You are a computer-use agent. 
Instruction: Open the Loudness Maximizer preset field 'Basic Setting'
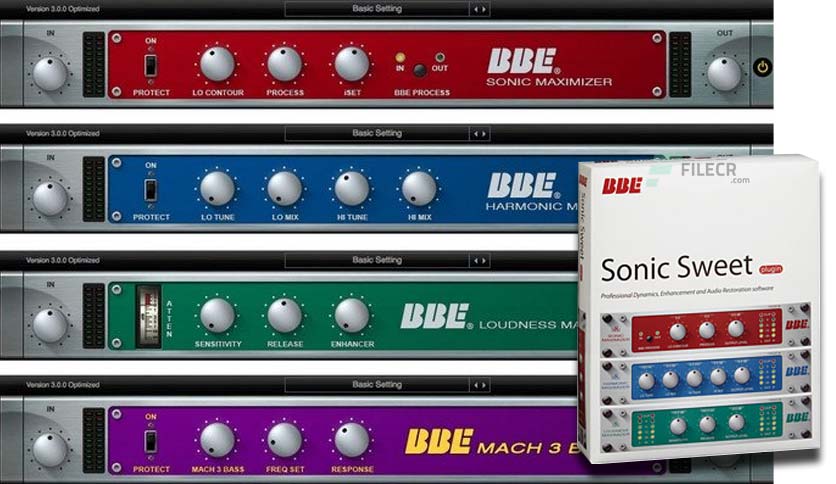pyautogui.click(x=377, y=260)
